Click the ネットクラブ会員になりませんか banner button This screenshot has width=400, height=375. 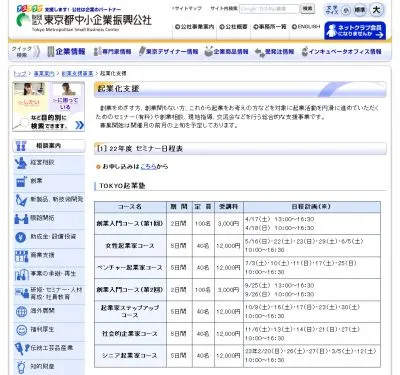[x=355, y=31]
